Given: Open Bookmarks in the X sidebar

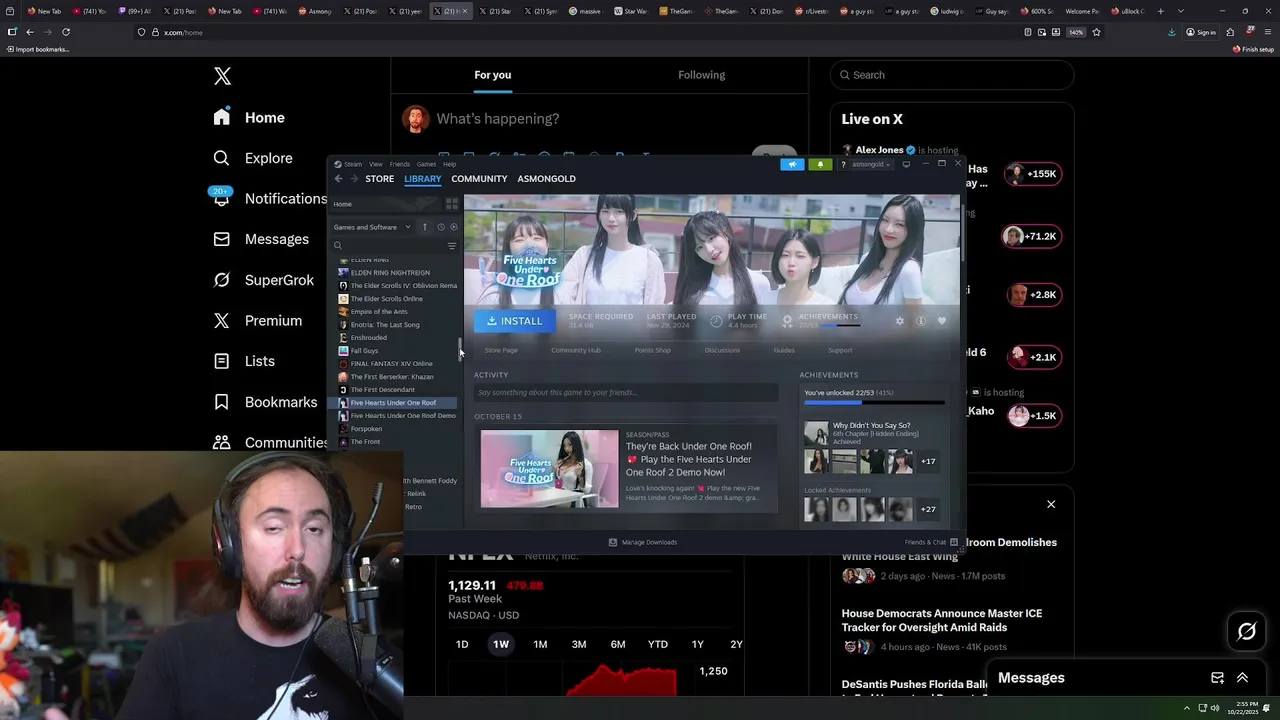Looking at the screenshot, I should (265, 402).
